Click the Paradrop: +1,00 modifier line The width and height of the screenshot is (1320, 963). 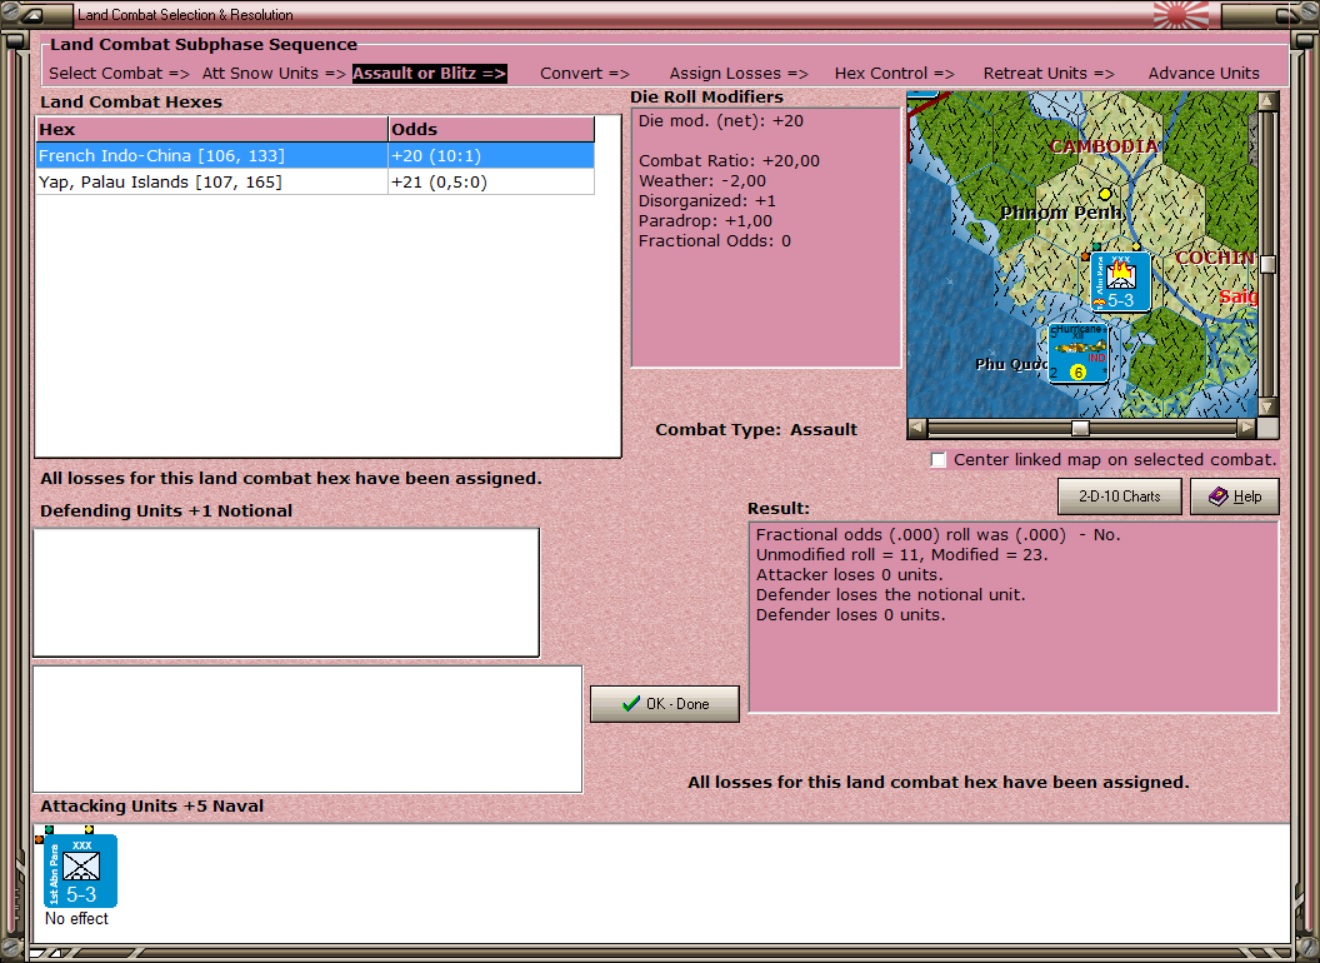pyautogui.click(x=705, y=221)
